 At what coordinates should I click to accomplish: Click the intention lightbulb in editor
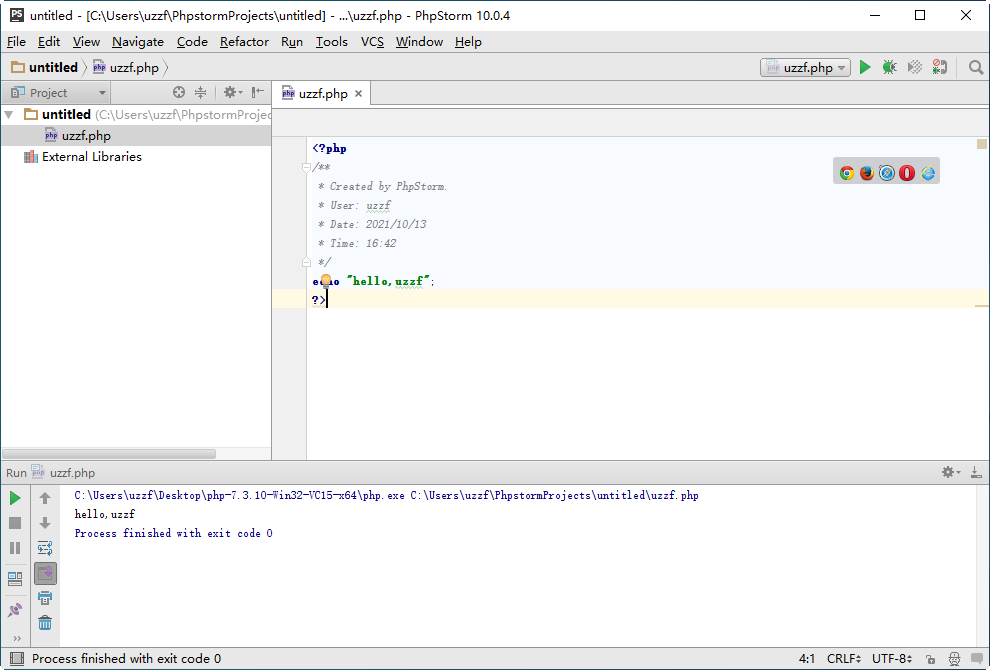pos(326,280)
